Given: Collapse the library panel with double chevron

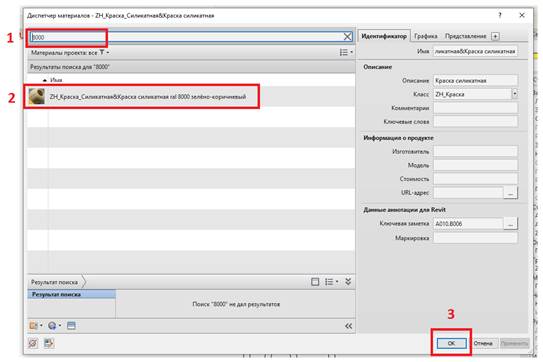Looking at the screenshot, I should [x=348, y=282].
